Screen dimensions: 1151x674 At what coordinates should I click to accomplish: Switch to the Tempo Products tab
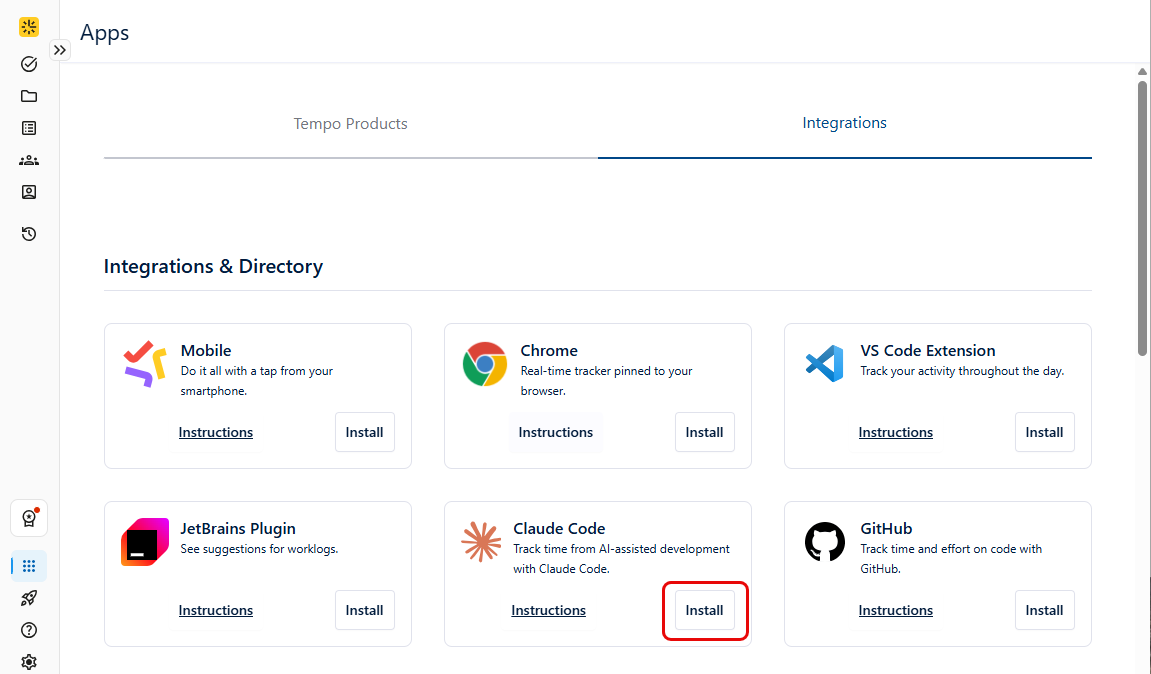click(x=350, y=123)
